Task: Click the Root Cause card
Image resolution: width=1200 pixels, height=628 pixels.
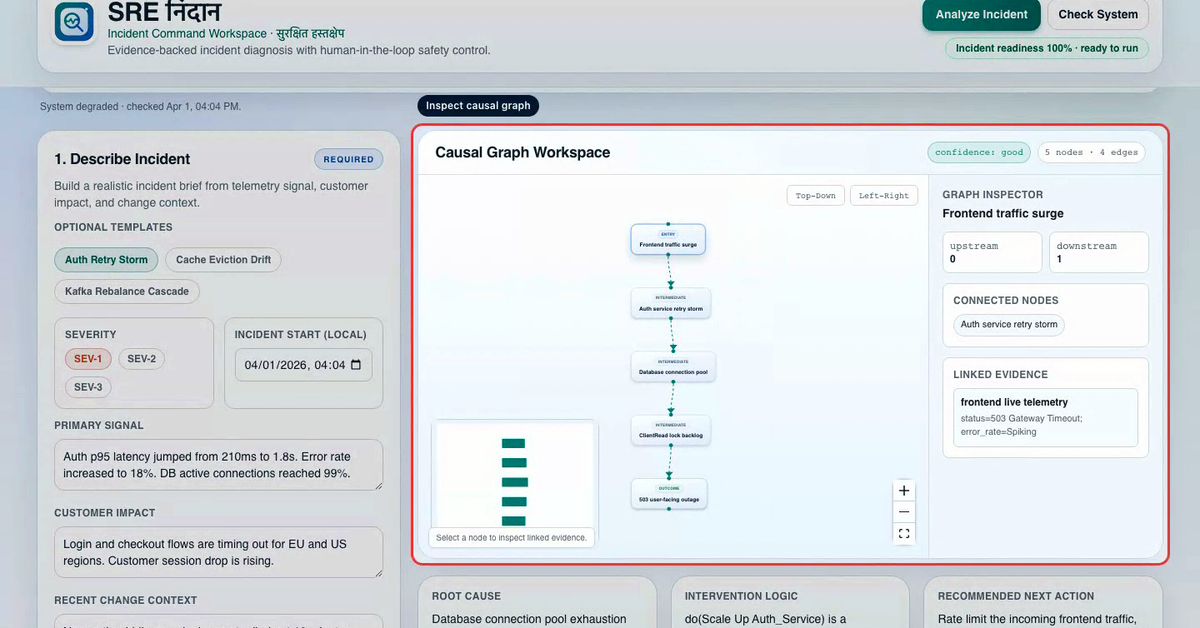Action: coord(538,603)
